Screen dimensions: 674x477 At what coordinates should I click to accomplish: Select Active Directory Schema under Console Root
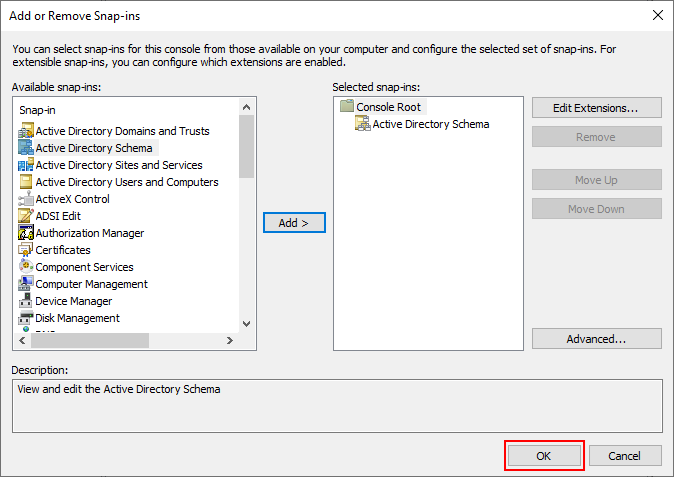click(x=431, y=124)
